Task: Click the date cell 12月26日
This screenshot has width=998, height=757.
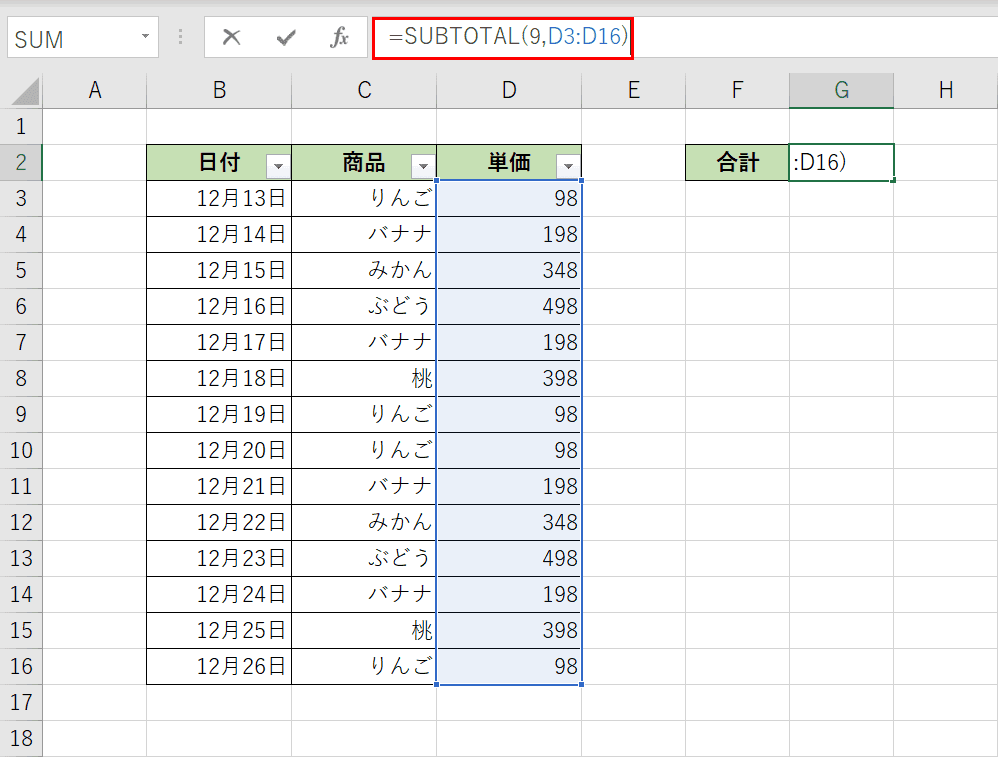Action: coord(219,667)
